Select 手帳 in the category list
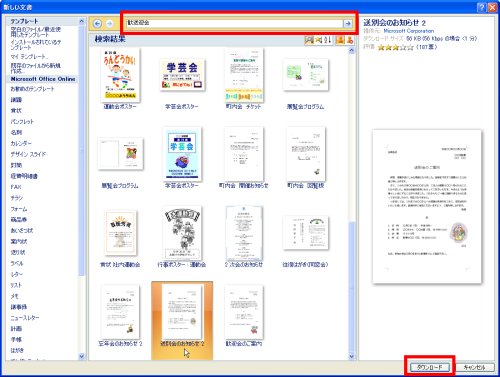 tap(16, 340)
